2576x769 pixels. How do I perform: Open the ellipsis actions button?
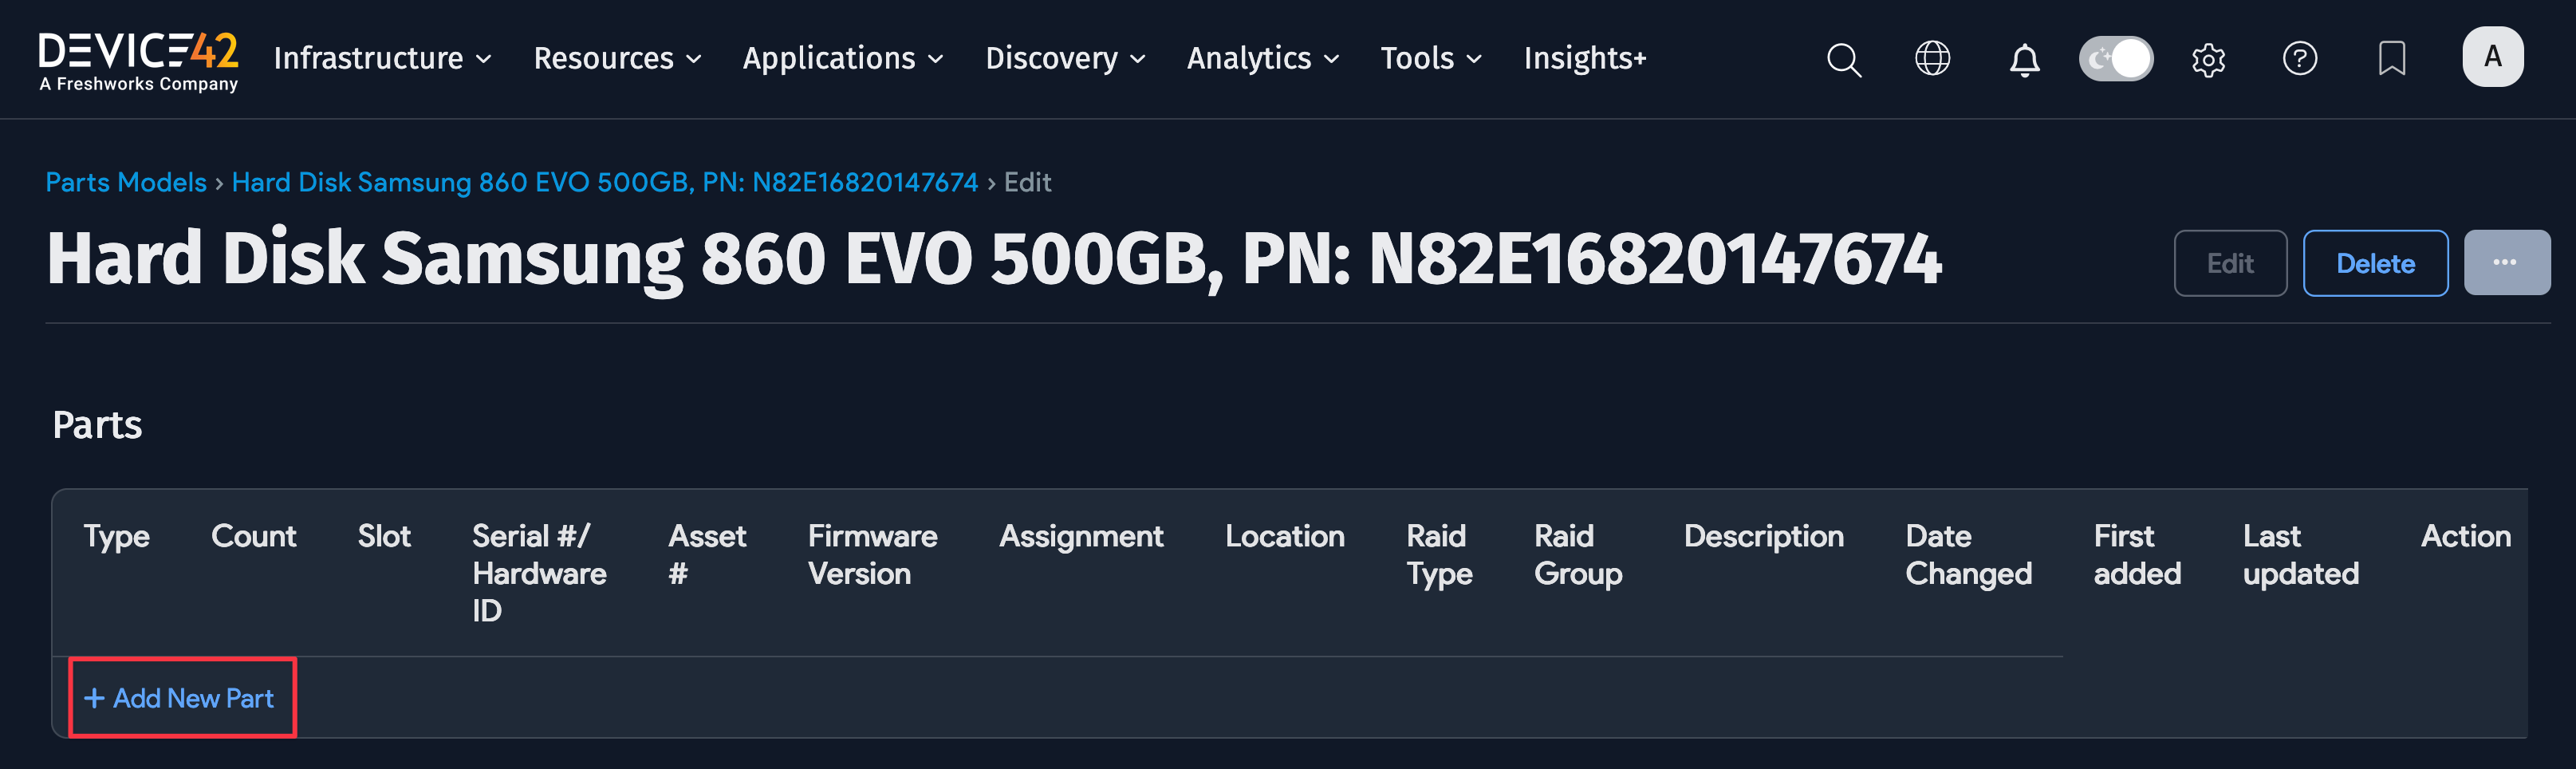coord(2508,262)
